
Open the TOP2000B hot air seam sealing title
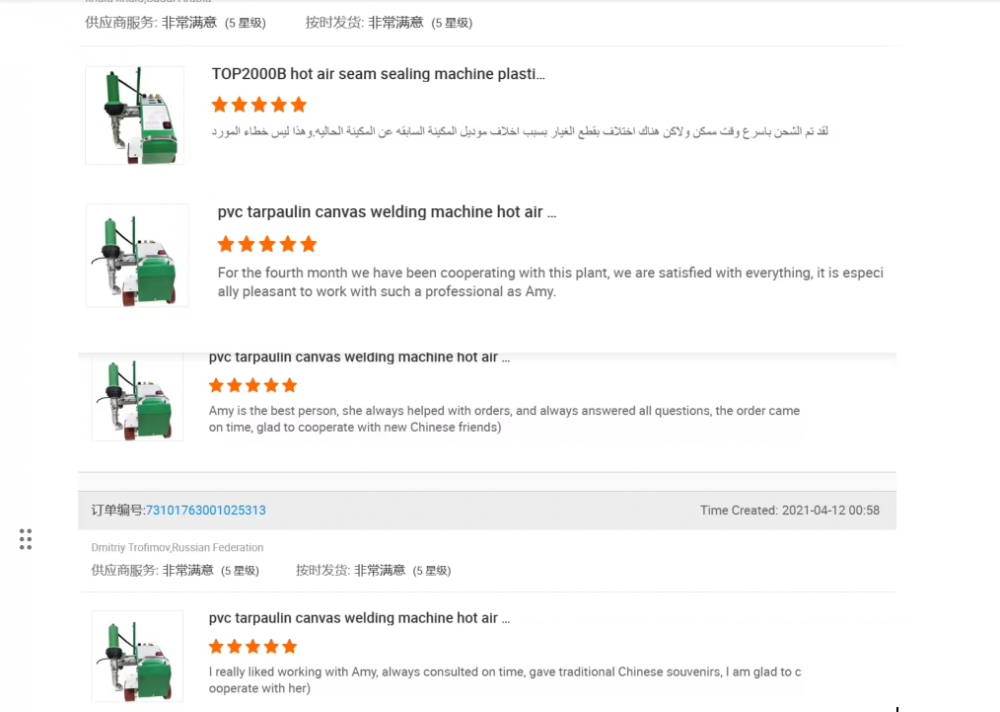pos(378,74)
